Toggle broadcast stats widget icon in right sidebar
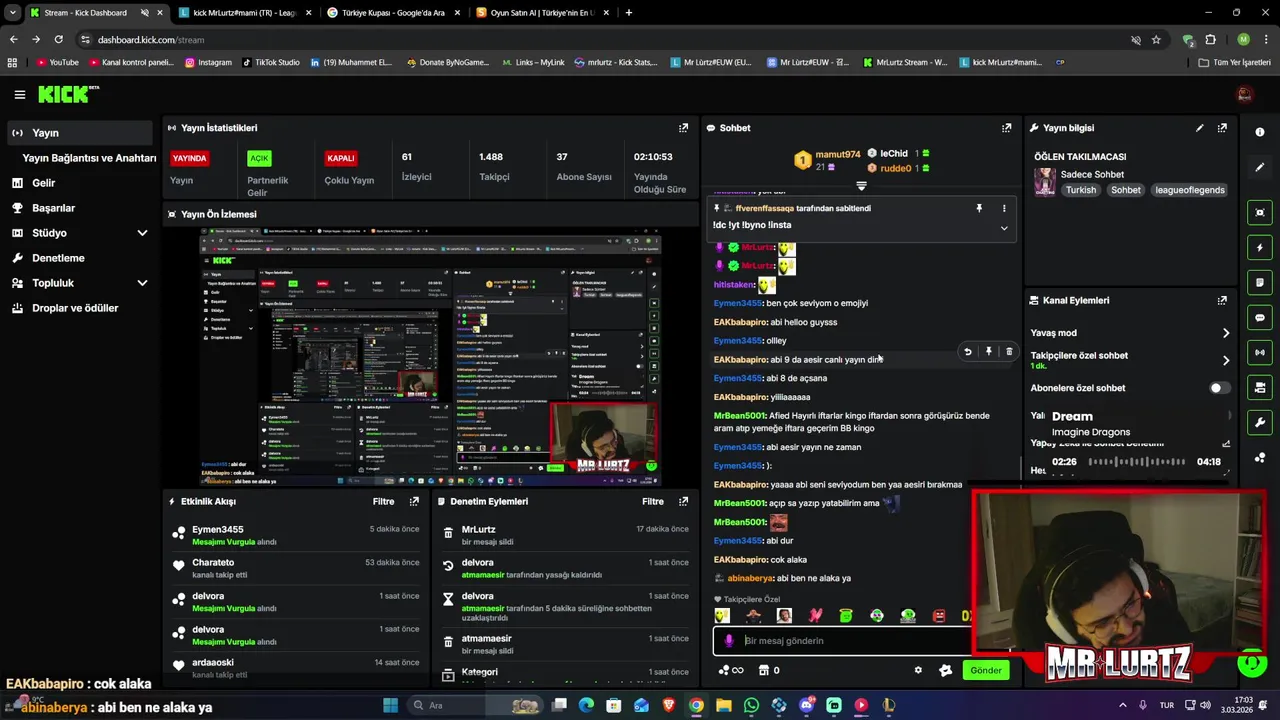 [x=1259, y=352]
